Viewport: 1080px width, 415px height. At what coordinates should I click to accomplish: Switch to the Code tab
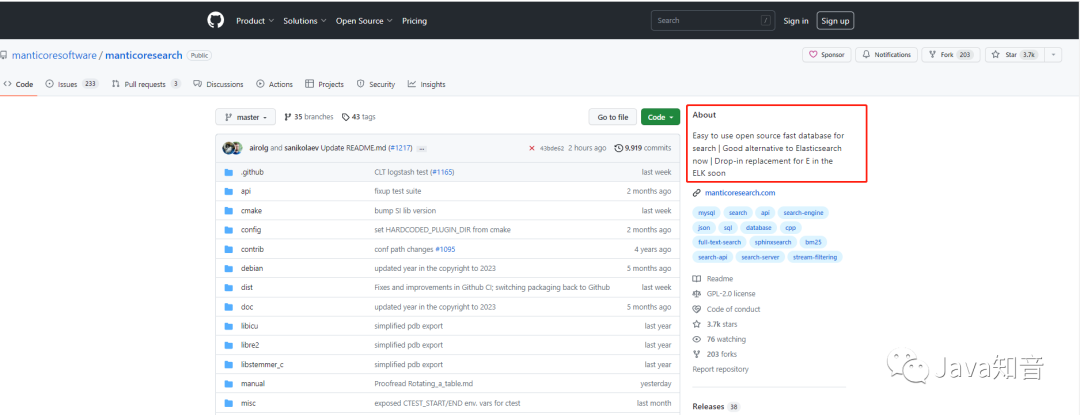click(19, 85)
